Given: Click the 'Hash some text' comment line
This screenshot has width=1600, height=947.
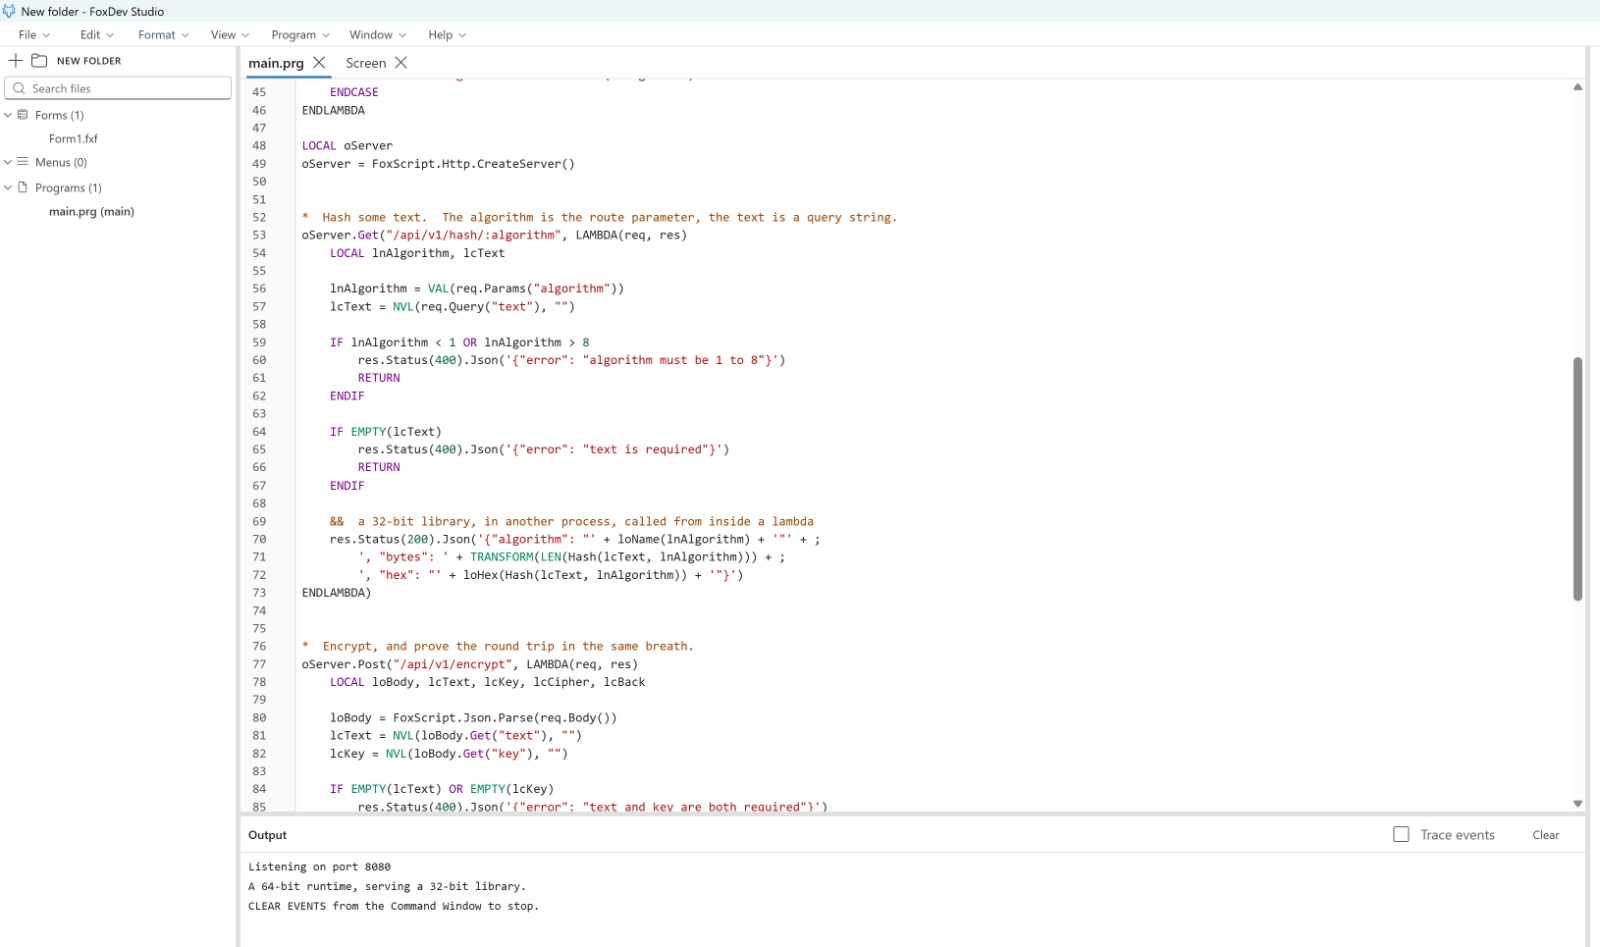Looking at the screenshot, I should 600,217.
